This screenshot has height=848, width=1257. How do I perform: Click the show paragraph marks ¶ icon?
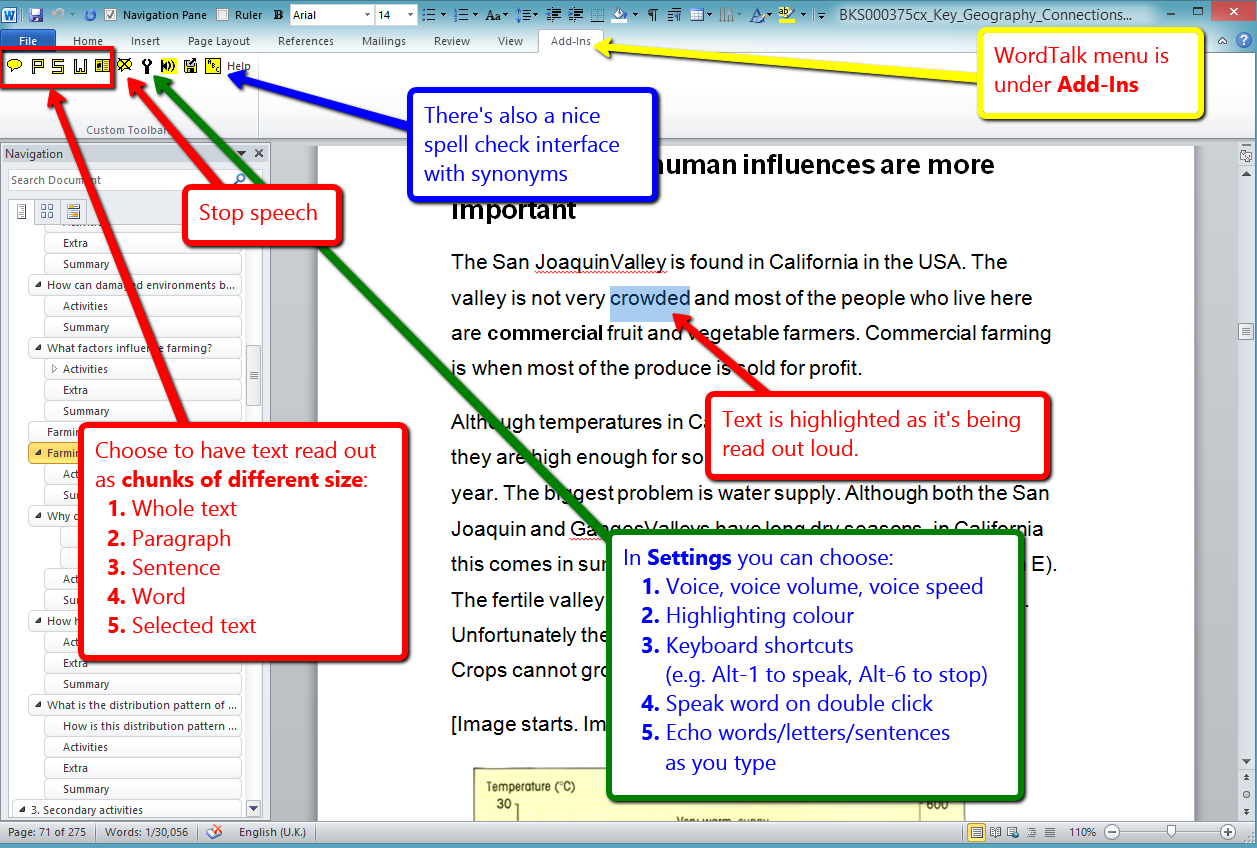coord(652,15)
